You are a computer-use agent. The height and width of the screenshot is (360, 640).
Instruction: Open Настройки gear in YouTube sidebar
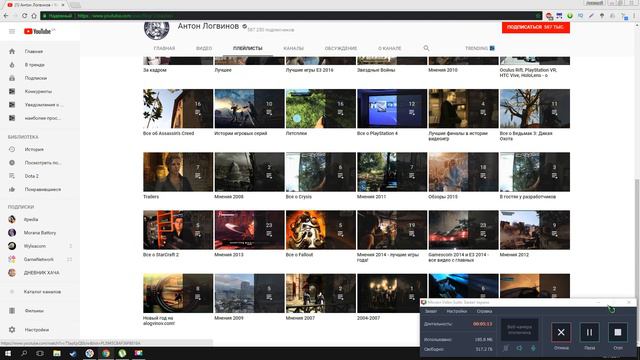[12, 329]
